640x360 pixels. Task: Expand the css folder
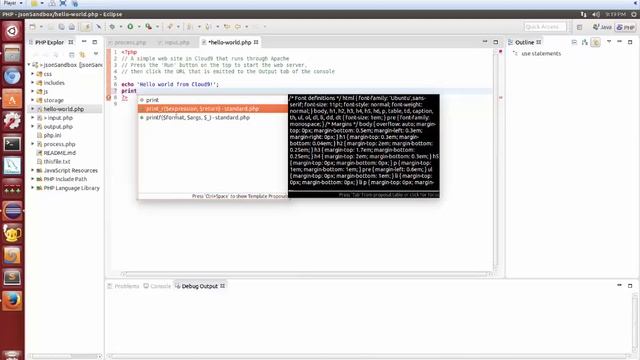coord(33,74)
